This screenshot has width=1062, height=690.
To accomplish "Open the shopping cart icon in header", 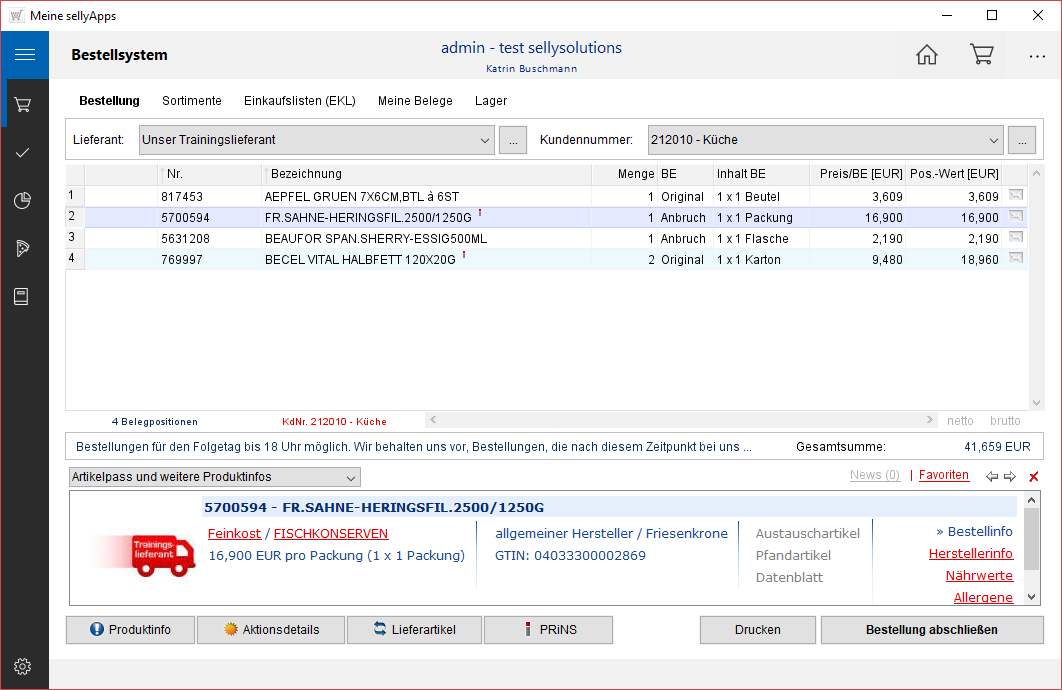I will [981, 55].
